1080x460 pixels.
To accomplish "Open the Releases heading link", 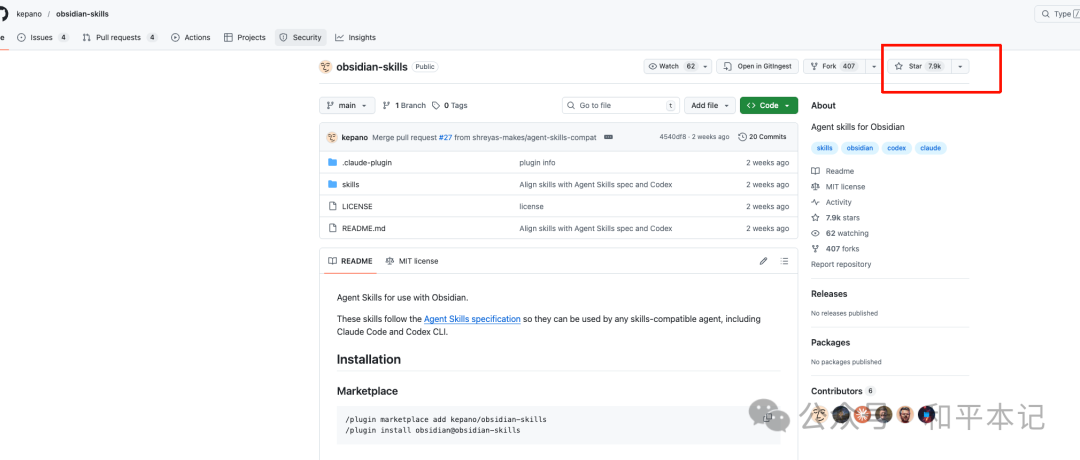I will [x=829, y=294].
